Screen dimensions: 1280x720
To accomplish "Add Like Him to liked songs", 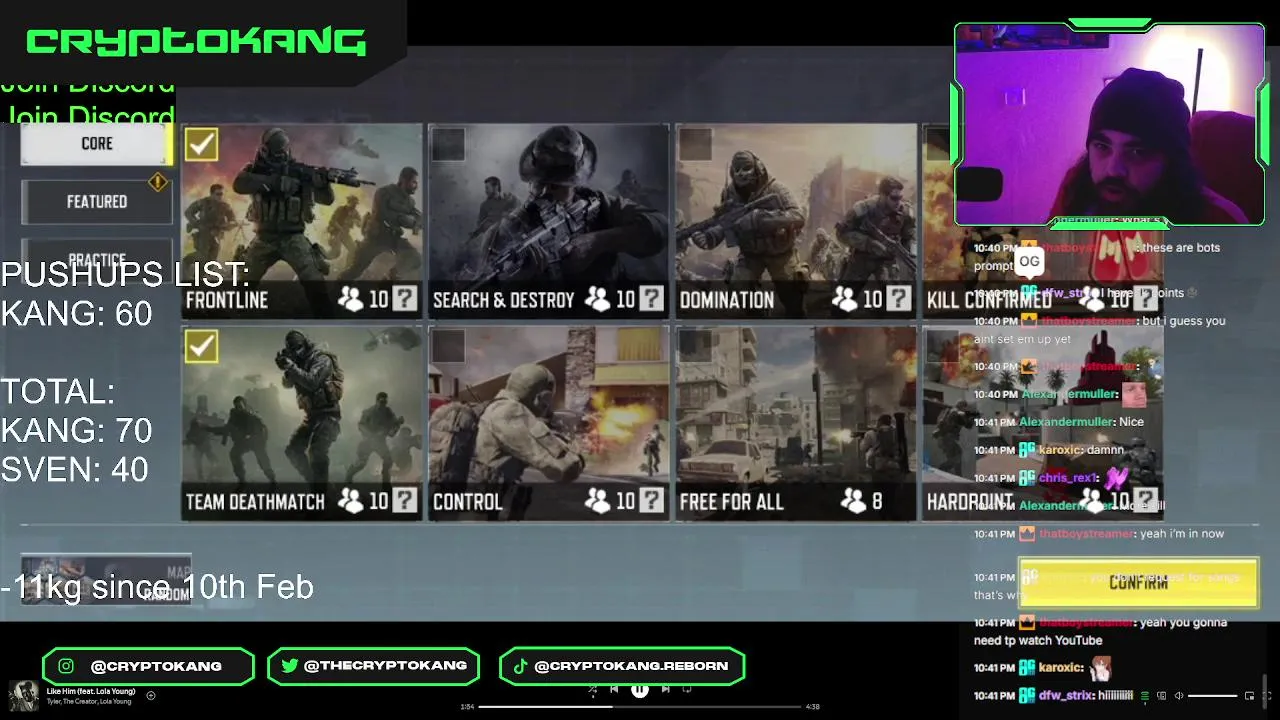I will [x=151, y=696].
